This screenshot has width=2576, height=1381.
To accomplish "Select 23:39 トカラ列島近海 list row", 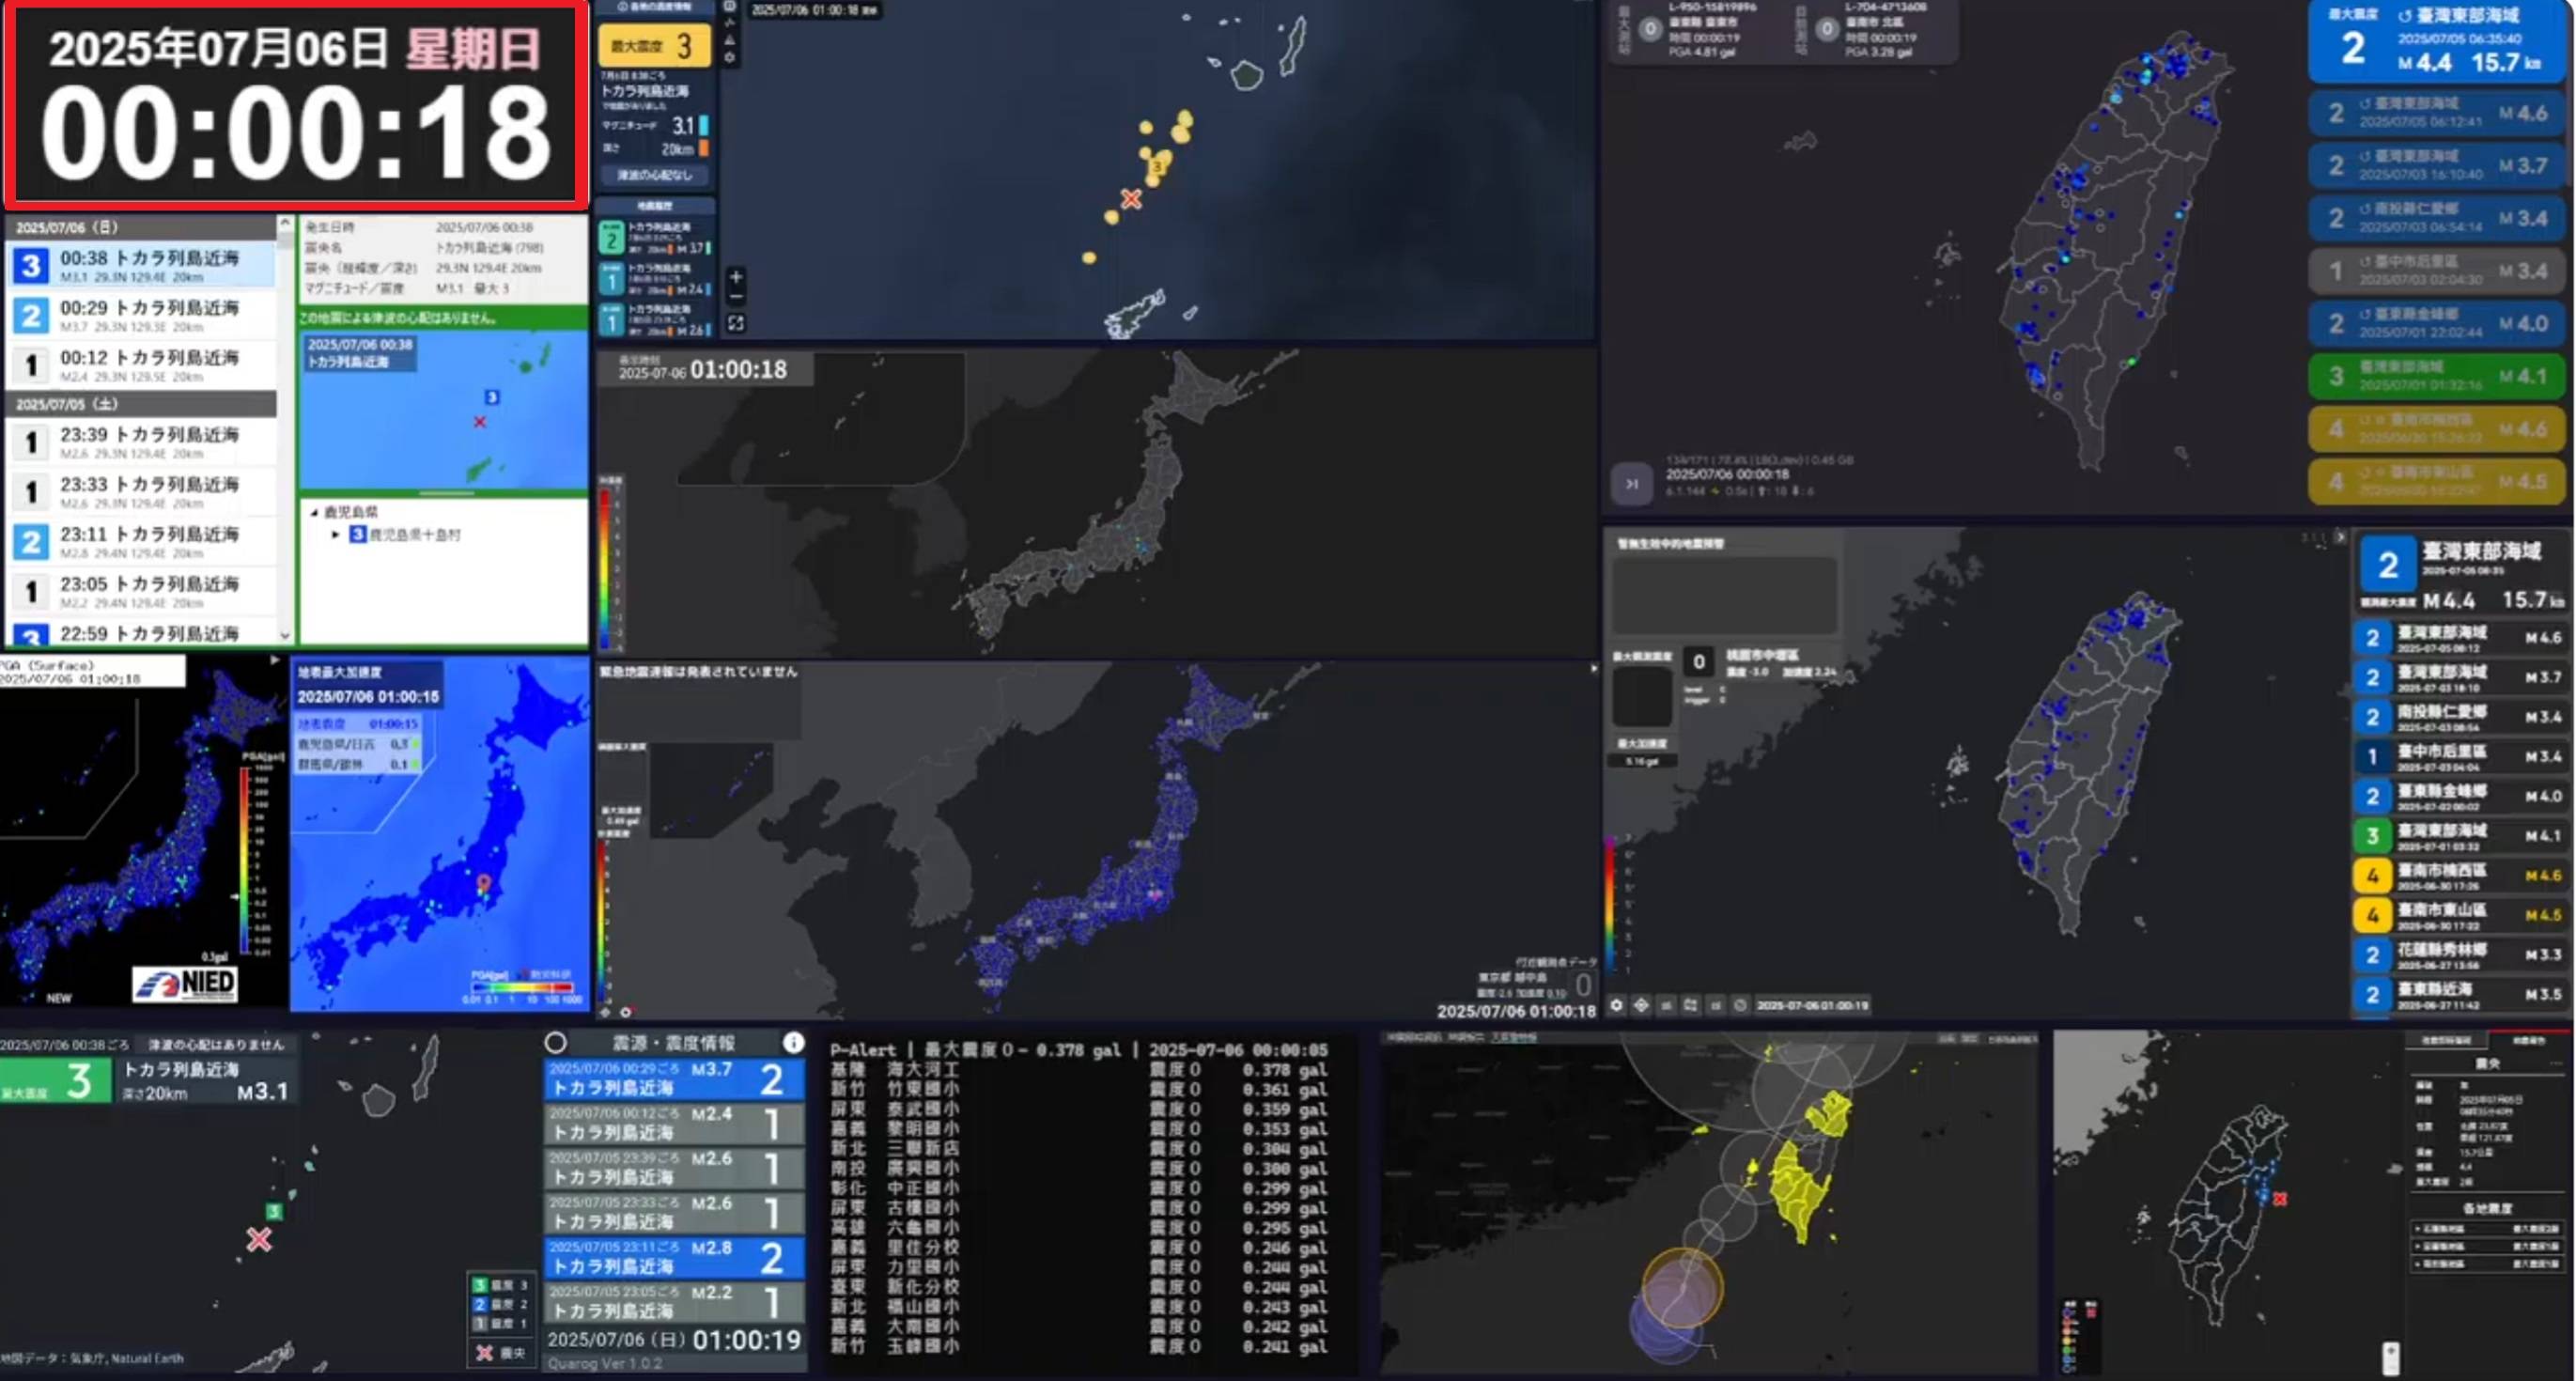I will tap(142, 442).
